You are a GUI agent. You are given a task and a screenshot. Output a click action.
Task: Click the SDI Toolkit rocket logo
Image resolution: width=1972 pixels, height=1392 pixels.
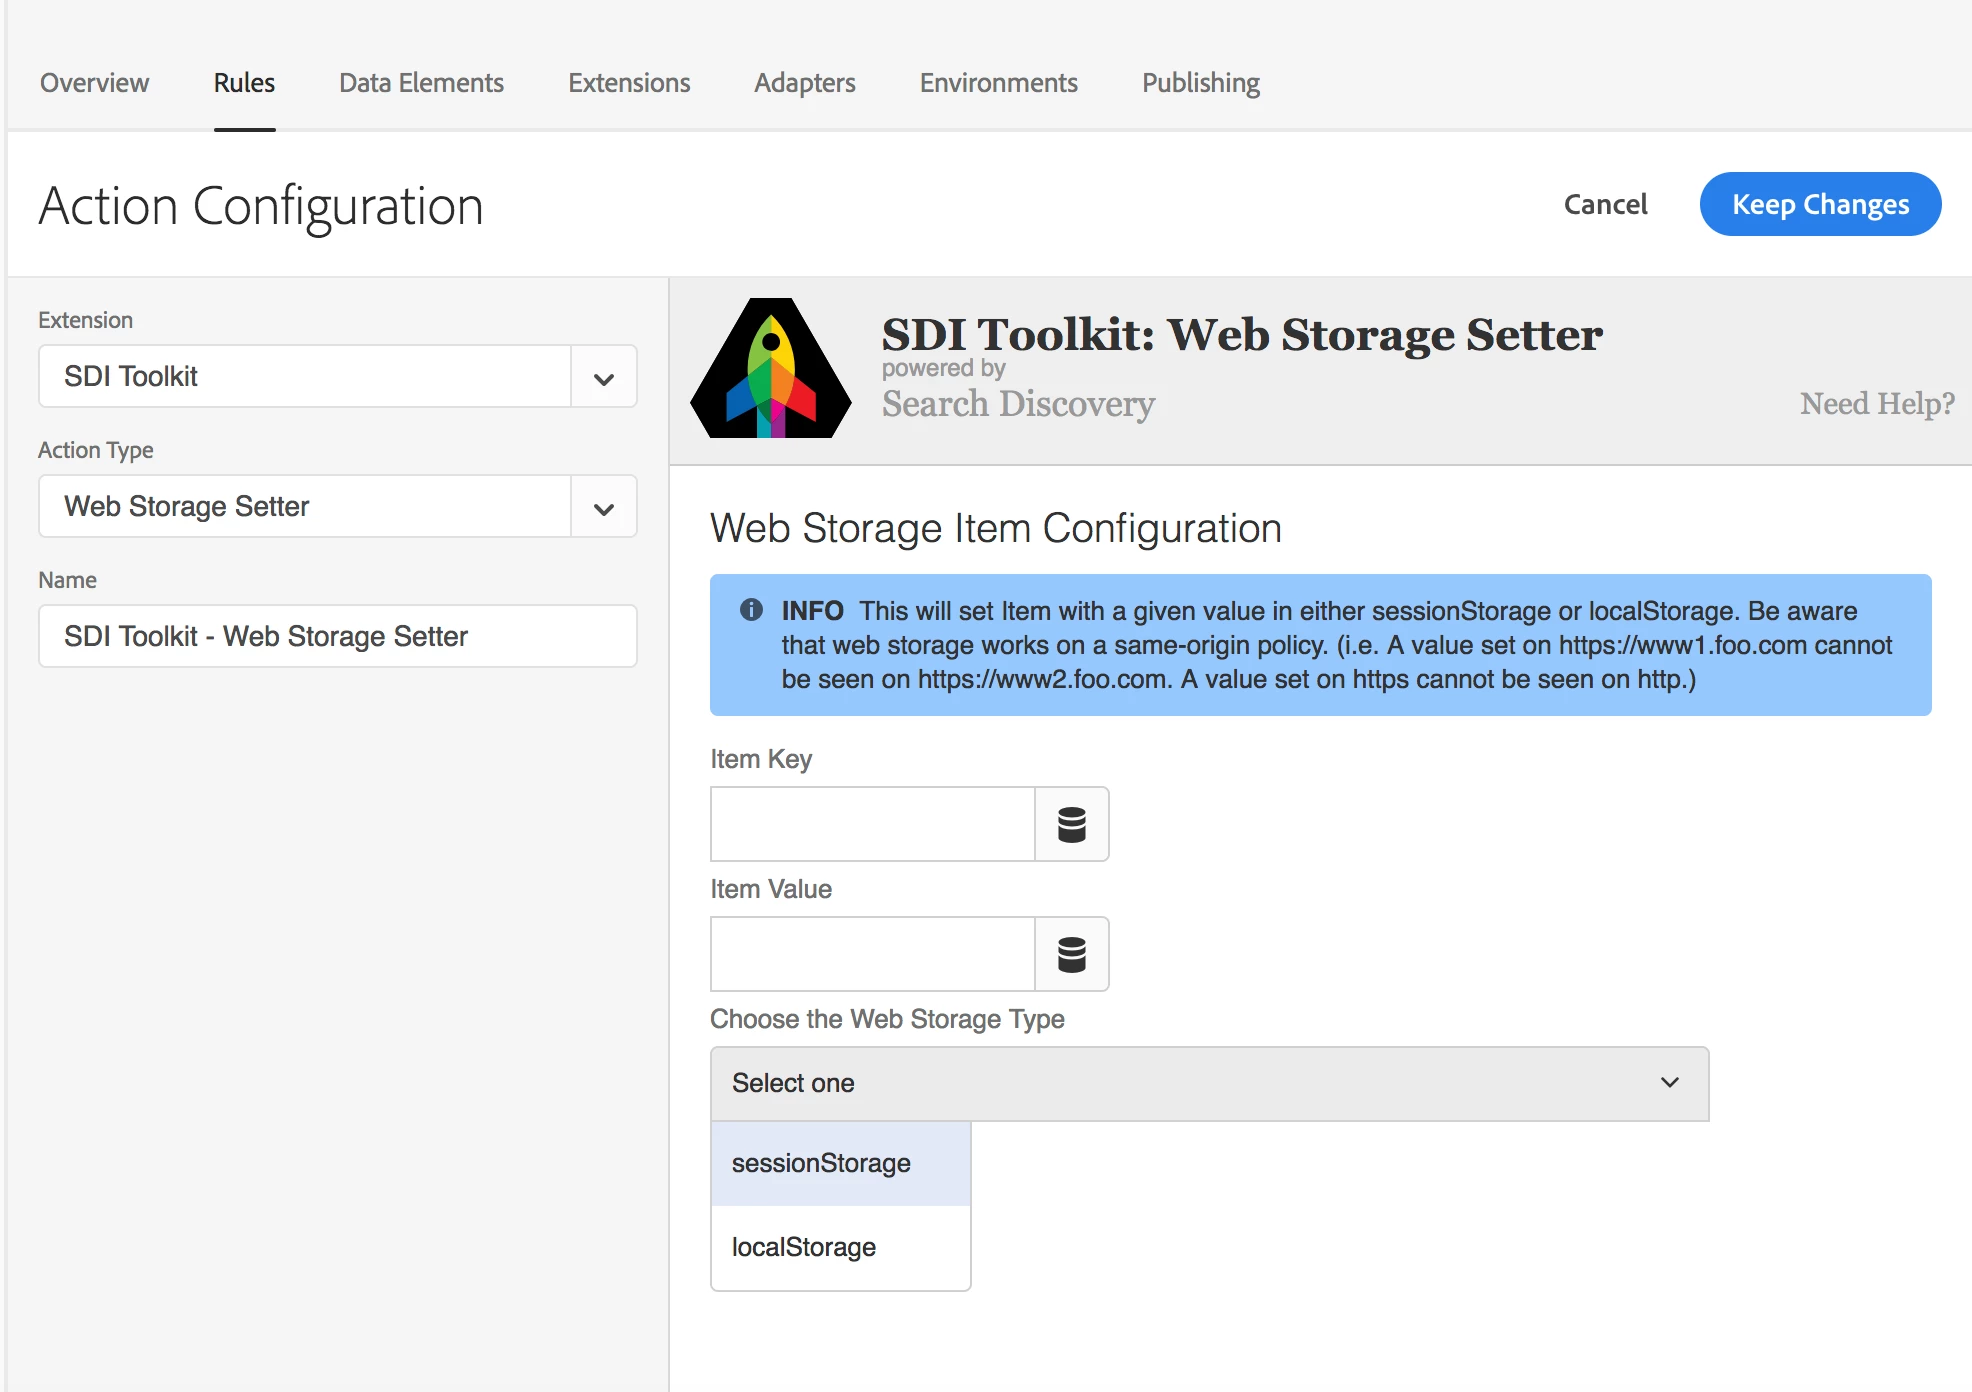pos(771,369)
